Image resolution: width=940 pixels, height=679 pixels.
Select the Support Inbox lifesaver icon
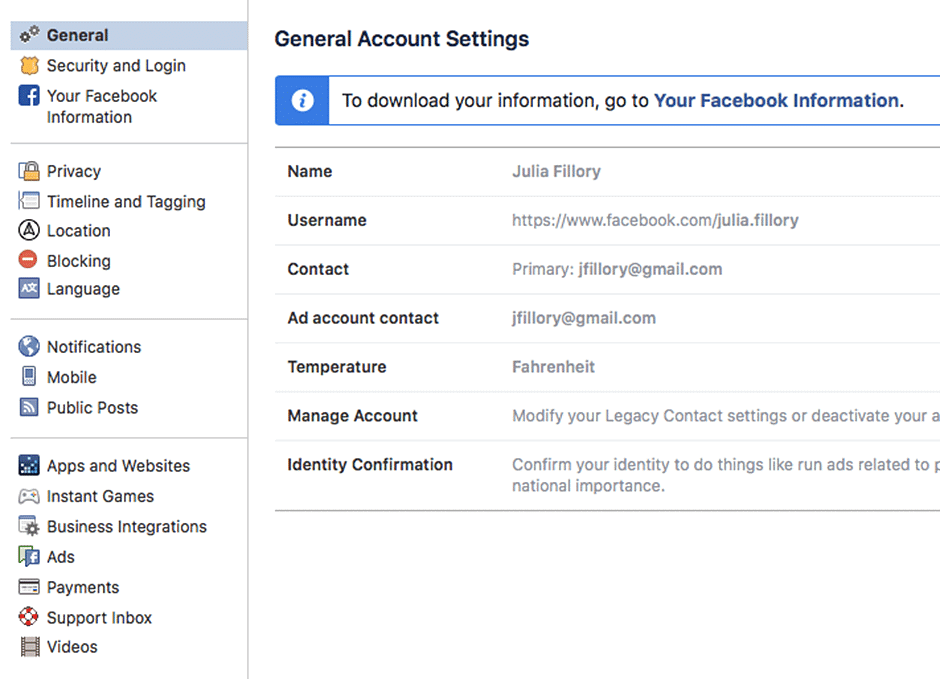click(27, 617)
